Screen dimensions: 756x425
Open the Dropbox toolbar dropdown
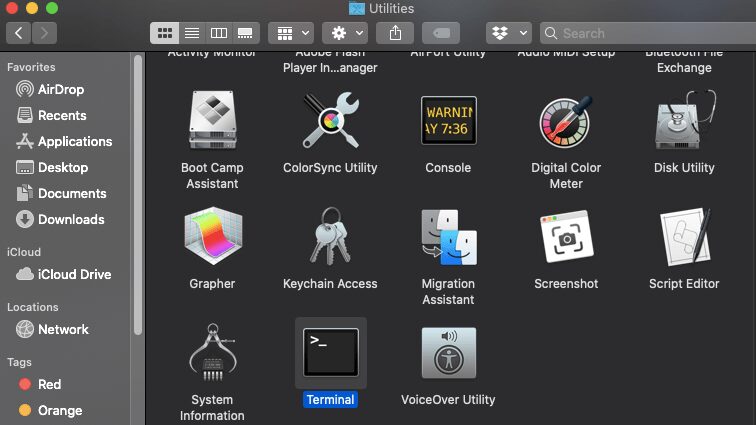tap(509, 33)
